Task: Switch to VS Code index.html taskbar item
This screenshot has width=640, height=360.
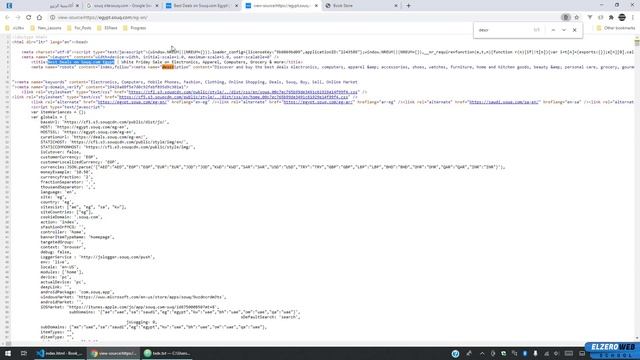Action: pyautogui.click(x=60, y=353)
